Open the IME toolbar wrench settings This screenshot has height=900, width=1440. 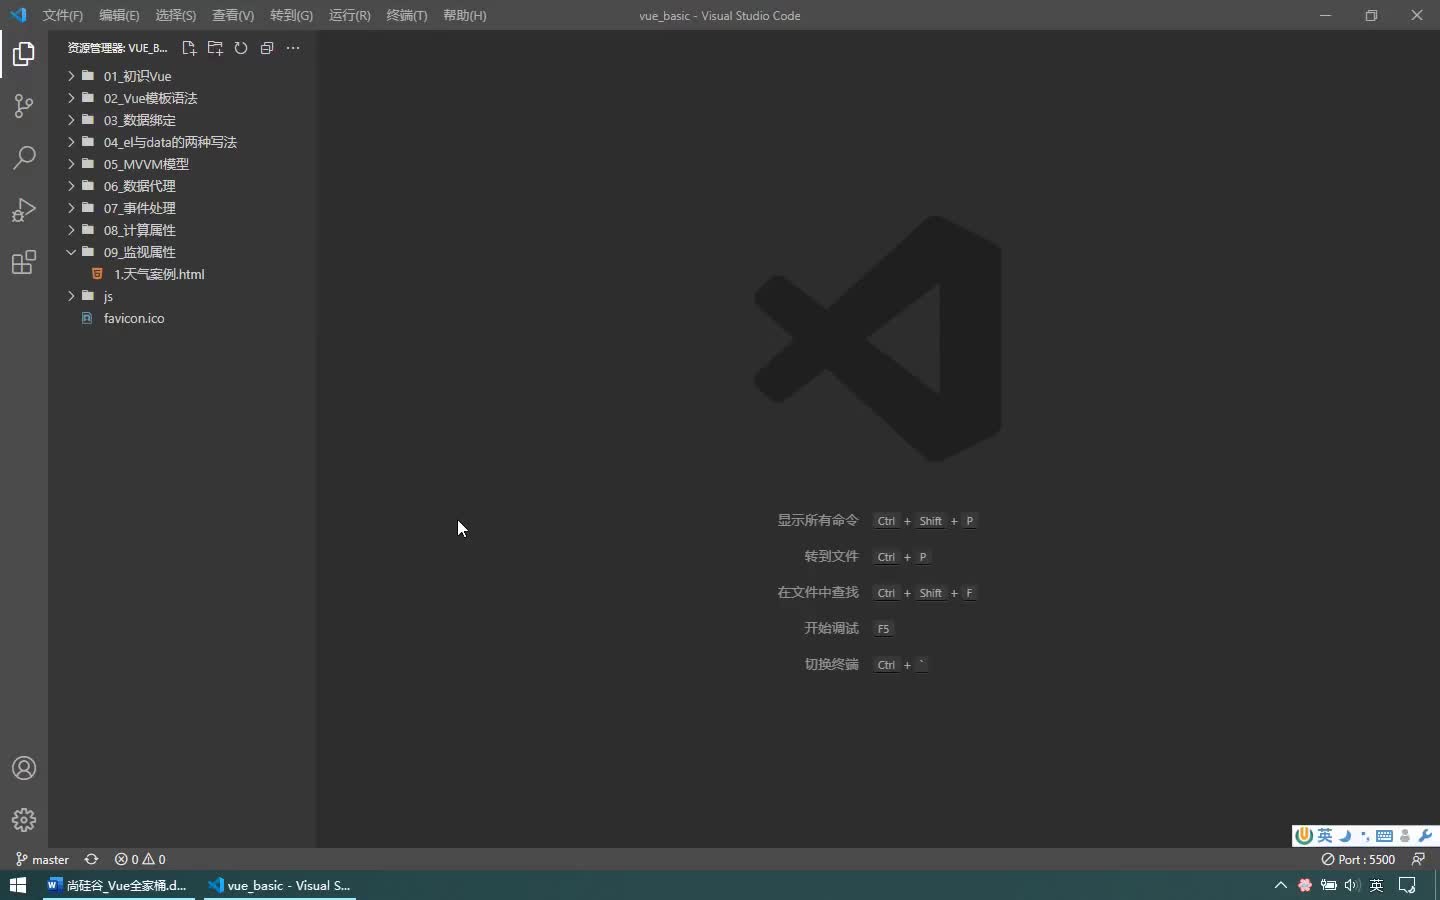1426,836
